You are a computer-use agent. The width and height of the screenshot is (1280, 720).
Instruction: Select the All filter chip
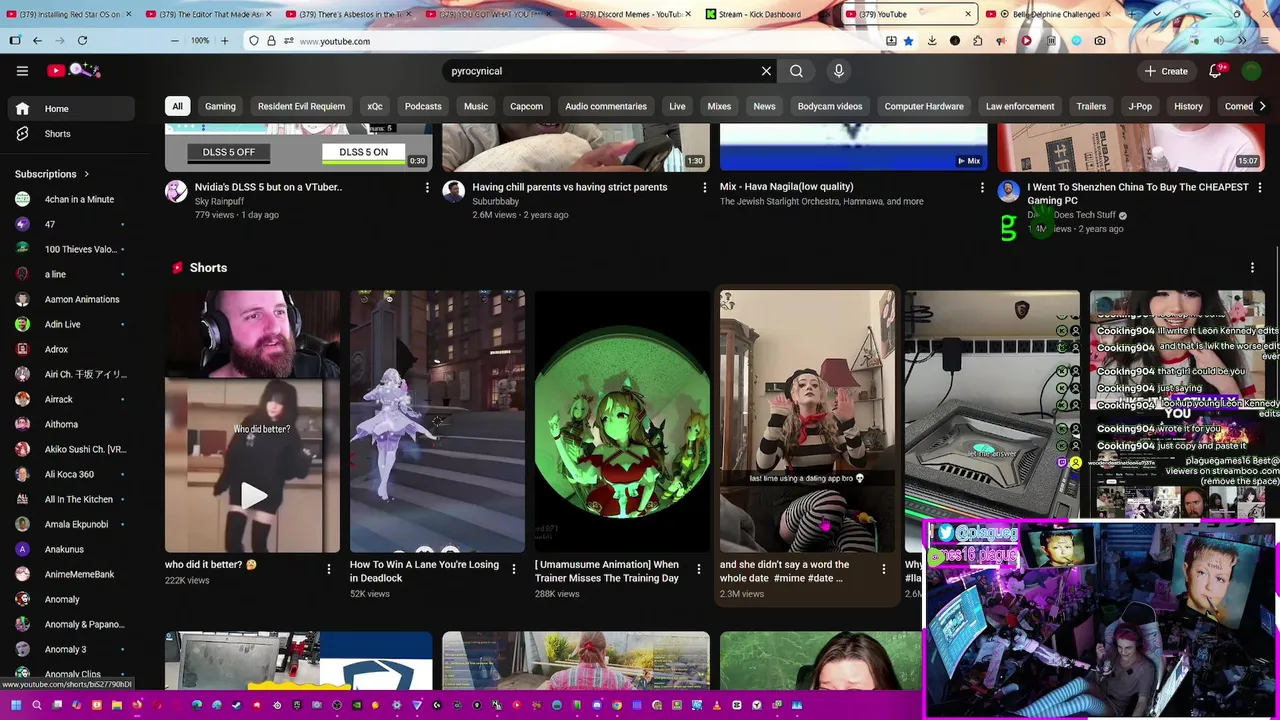pyautogui.click(x=177, y=106)
